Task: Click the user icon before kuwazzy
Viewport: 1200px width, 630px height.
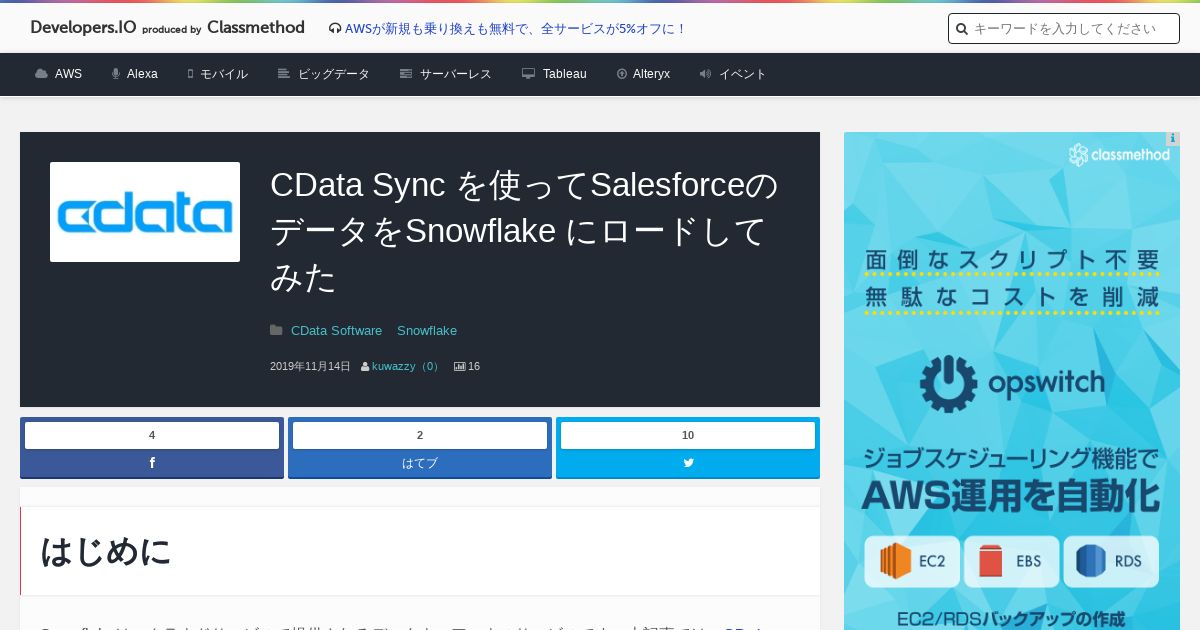Action: click(365, 367)
